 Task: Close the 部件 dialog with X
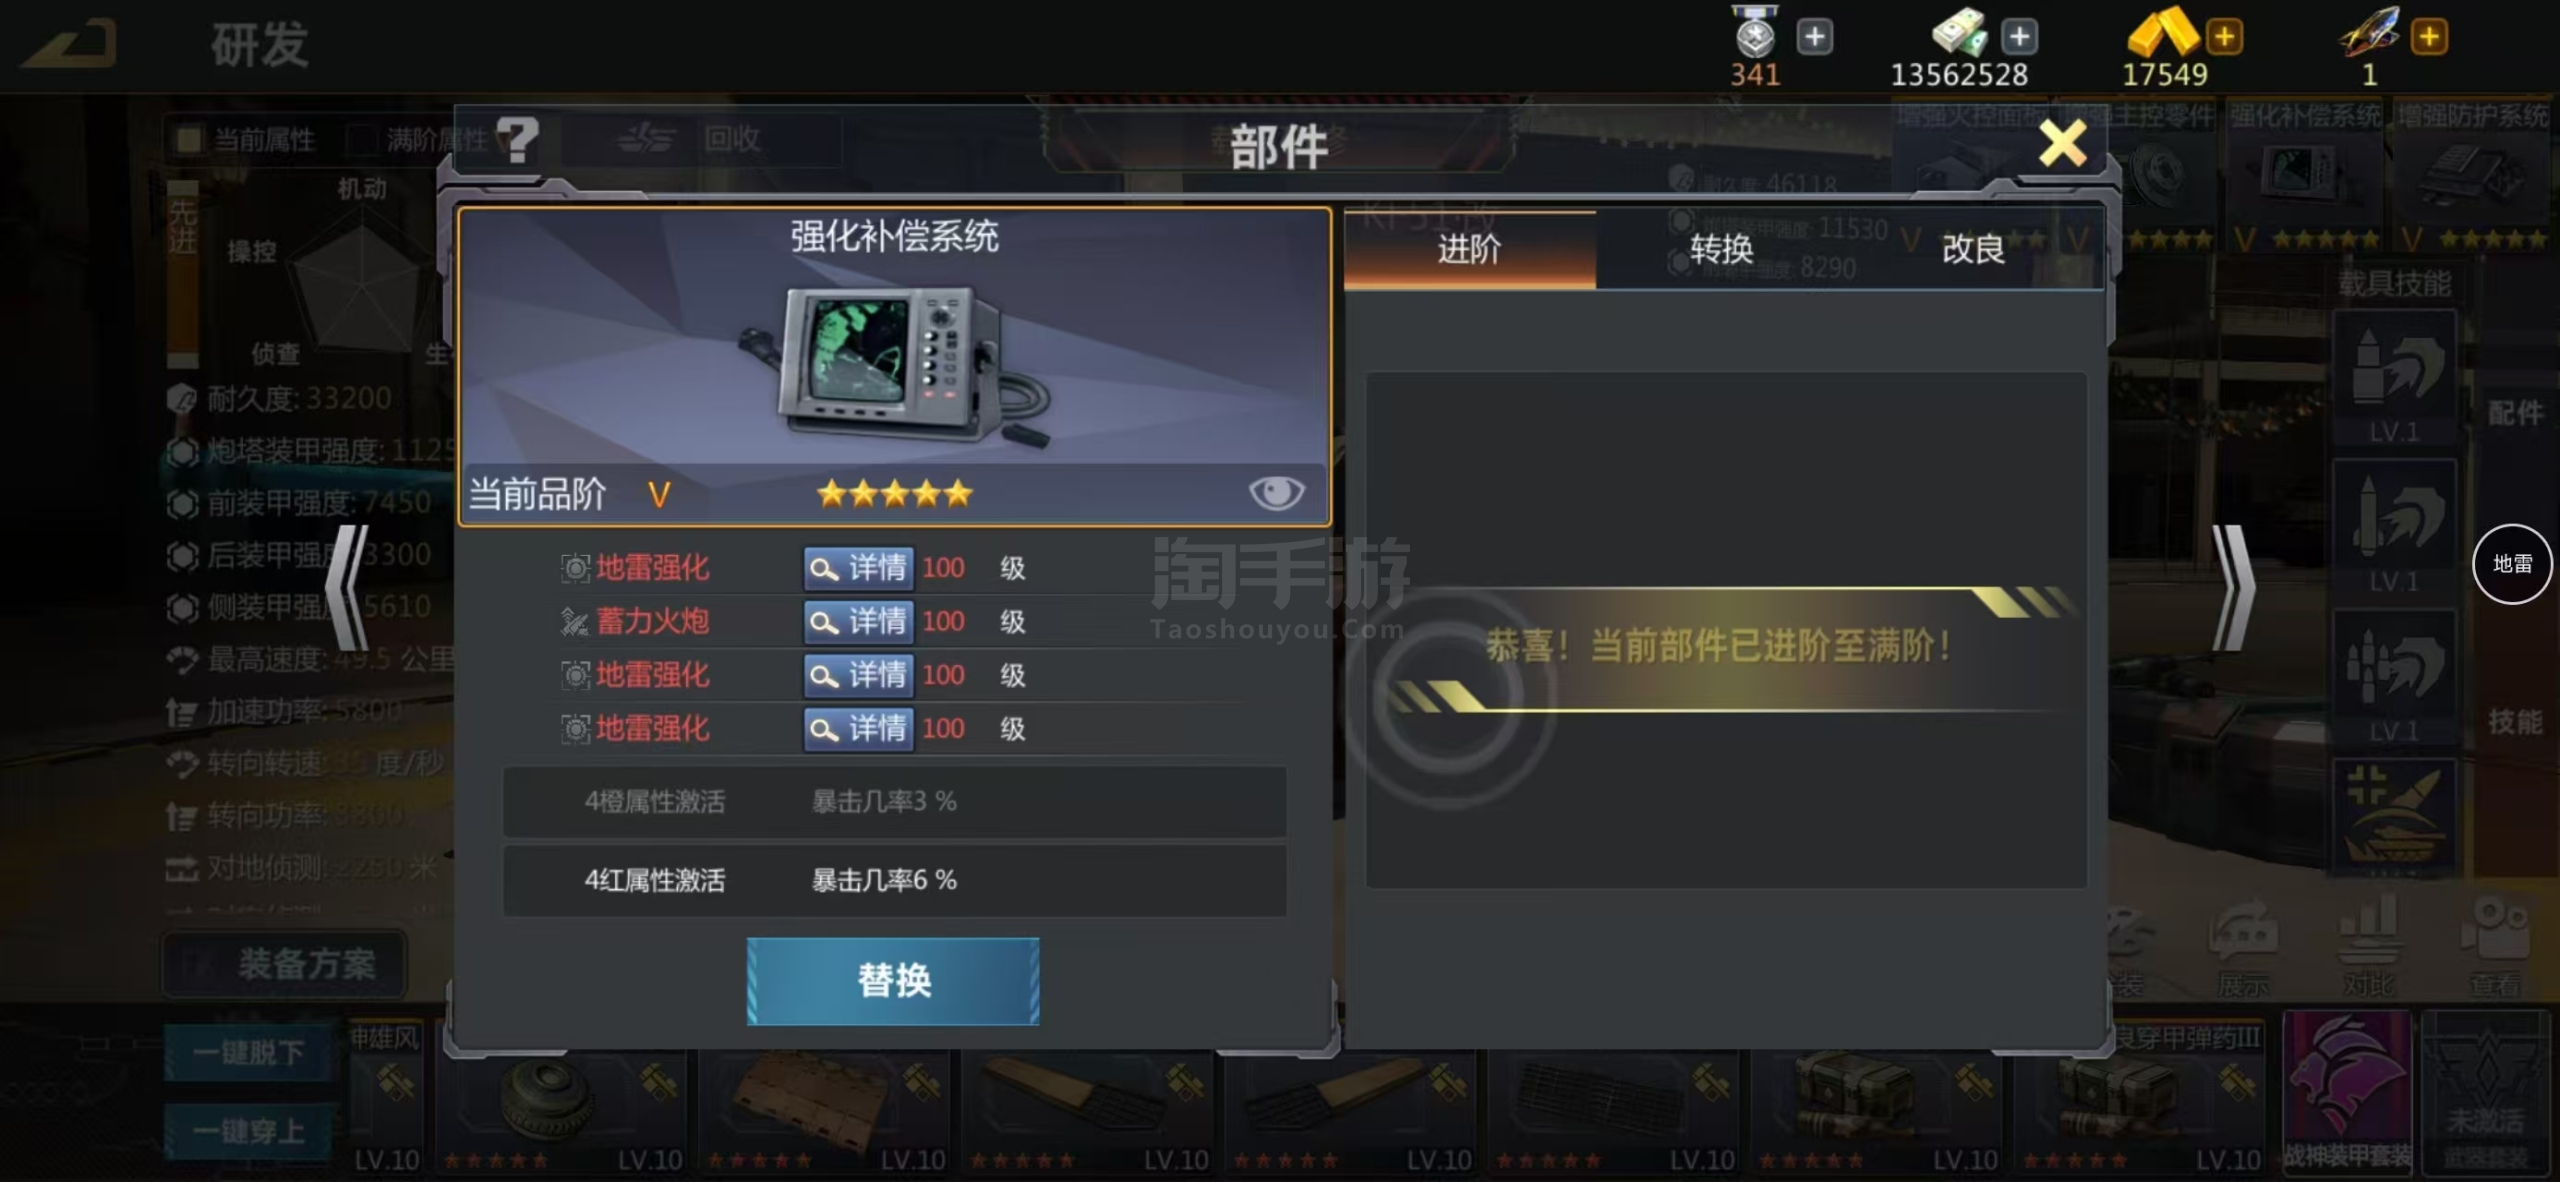[2062, 143]
